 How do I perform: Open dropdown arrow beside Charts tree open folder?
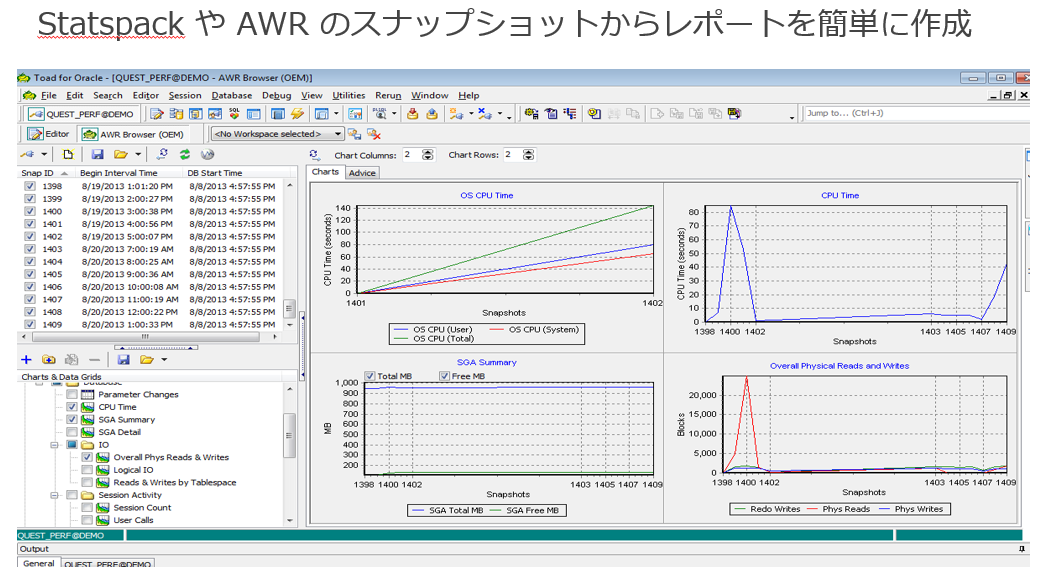click(164, 360)
